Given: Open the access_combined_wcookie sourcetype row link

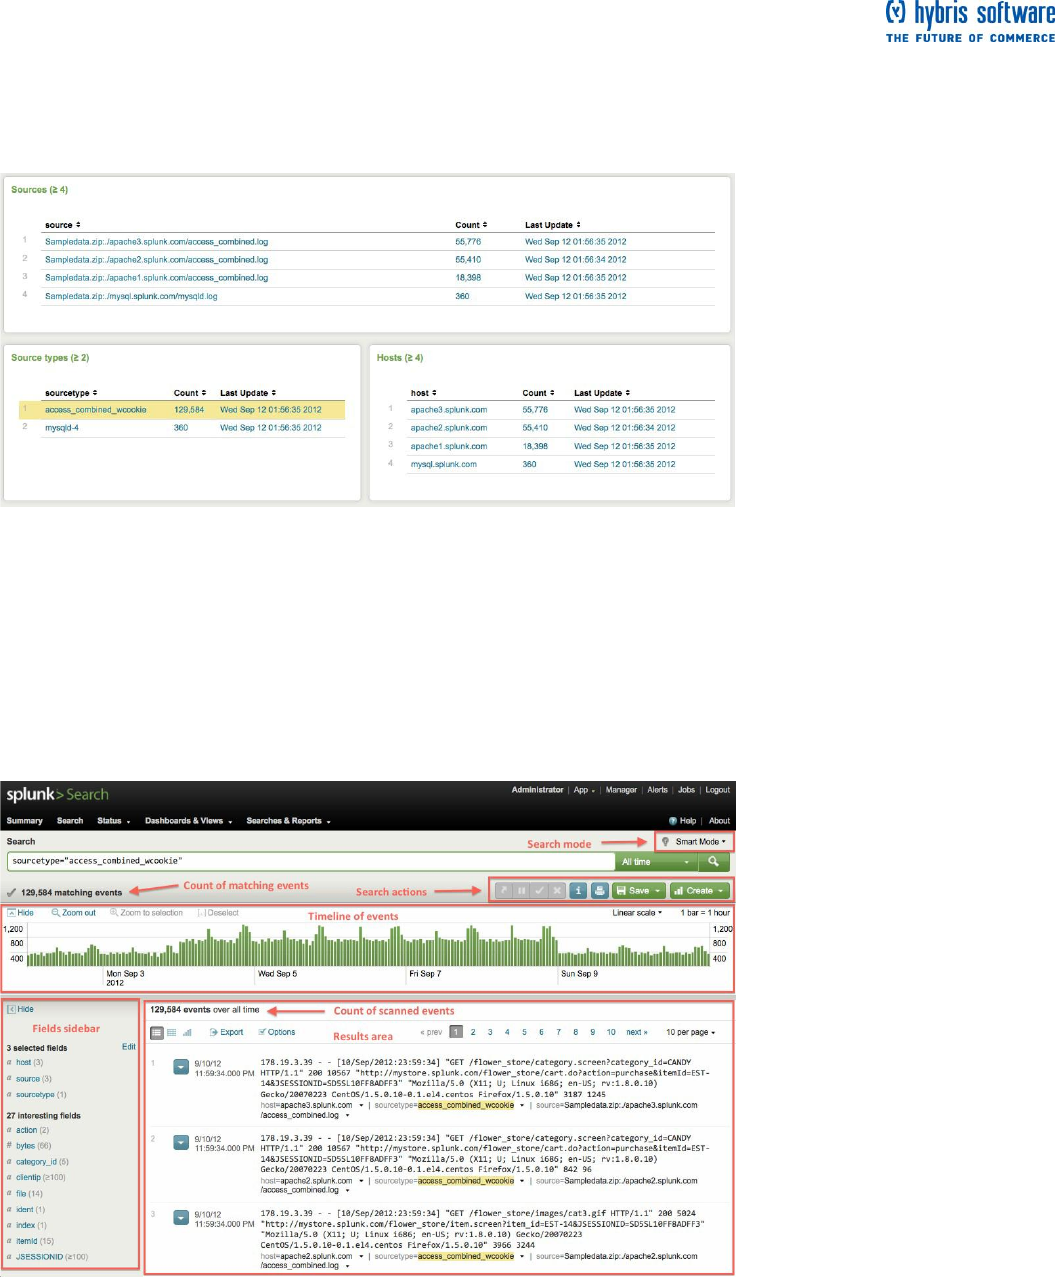Looking at the screenshot, I should [x=96, y=410].
